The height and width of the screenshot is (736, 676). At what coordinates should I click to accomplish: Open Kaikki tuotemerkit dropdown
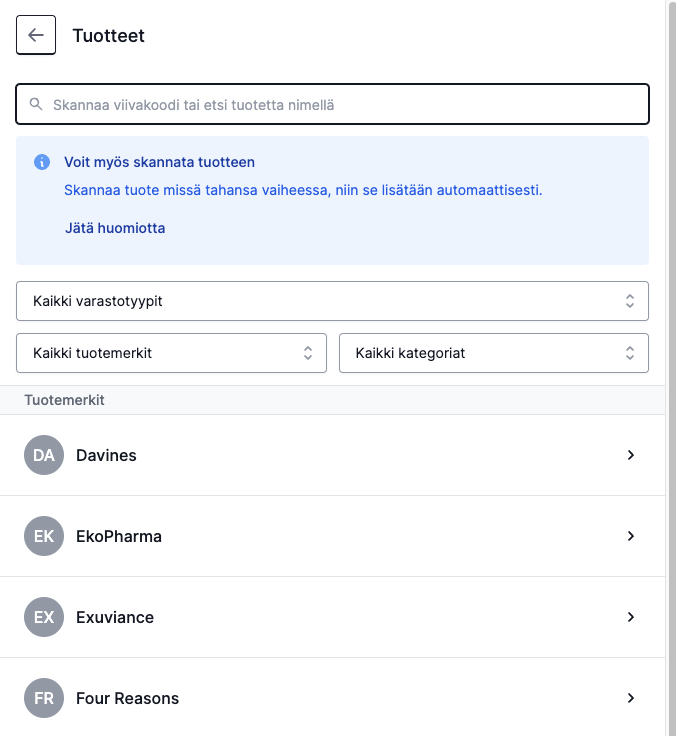(171, 353)
